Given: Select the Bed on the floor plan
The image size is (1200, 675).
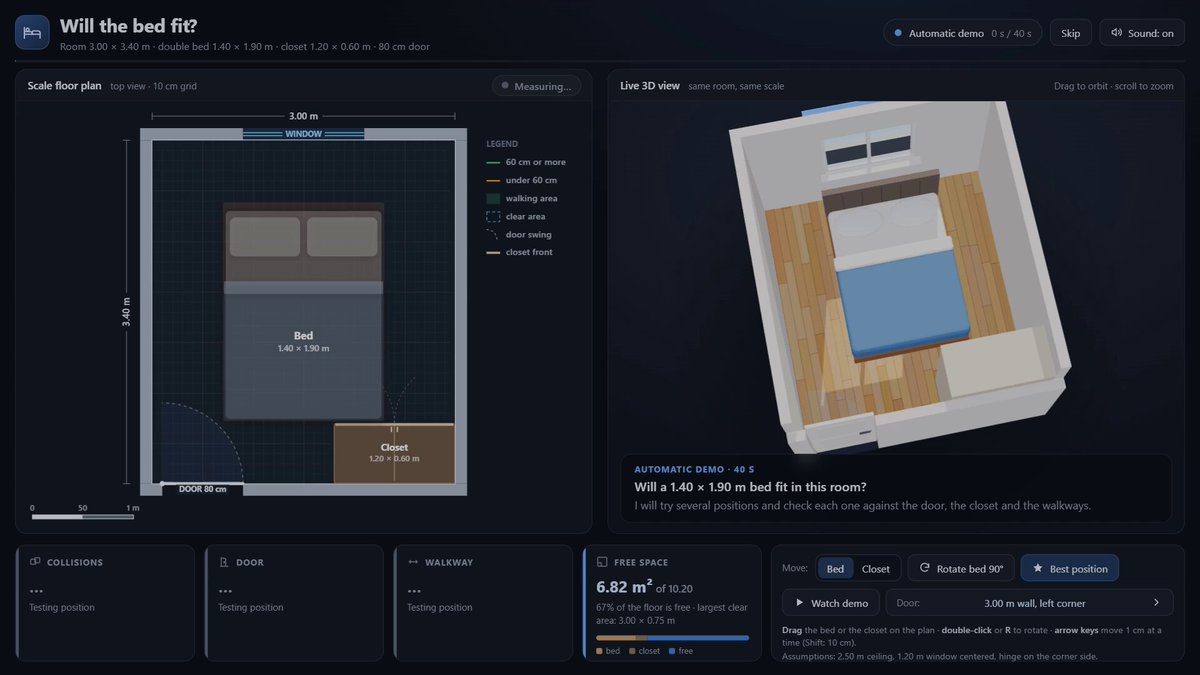Looking at the screenshot, I should 303,311.
